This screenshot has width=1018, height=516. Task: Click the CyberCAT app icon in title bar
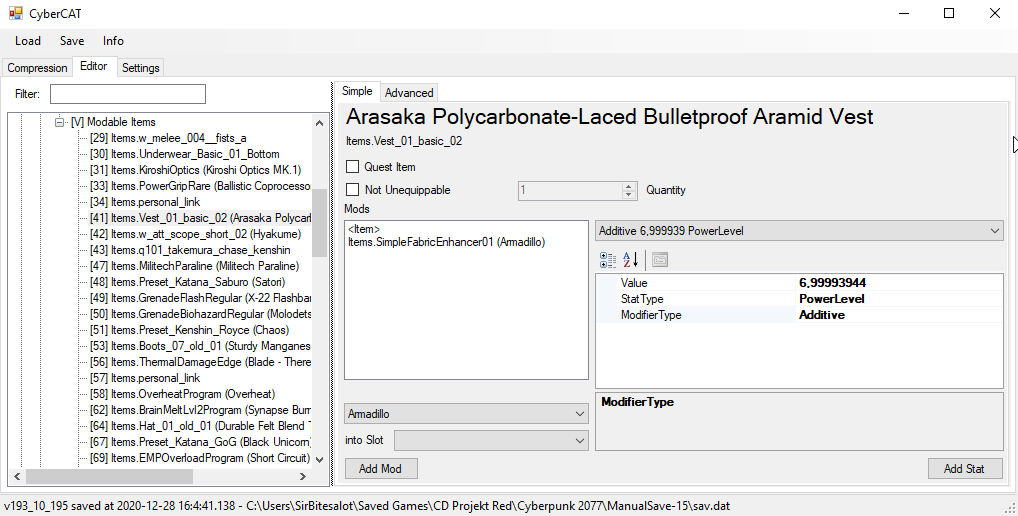16,13
